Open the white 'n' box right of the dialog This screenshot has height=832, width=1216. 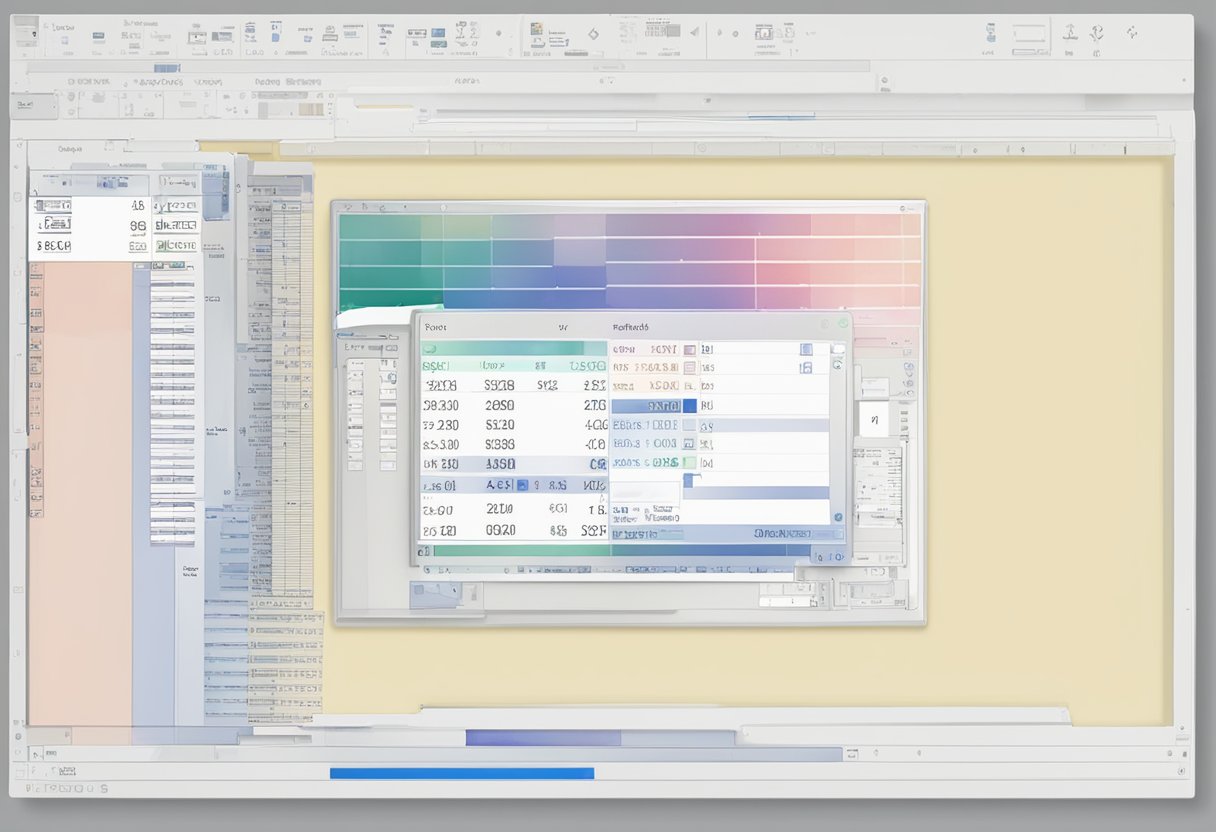(x=873, y=420)
